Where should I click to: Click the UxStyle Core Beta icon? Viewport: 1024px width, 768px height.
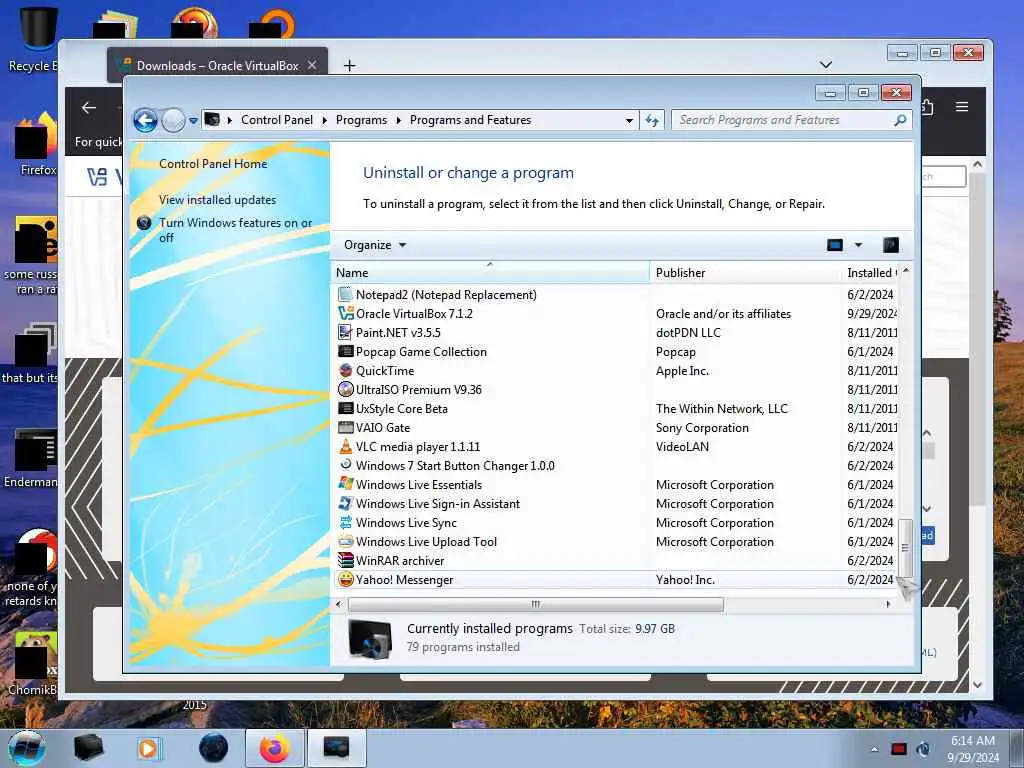[345, 408]
